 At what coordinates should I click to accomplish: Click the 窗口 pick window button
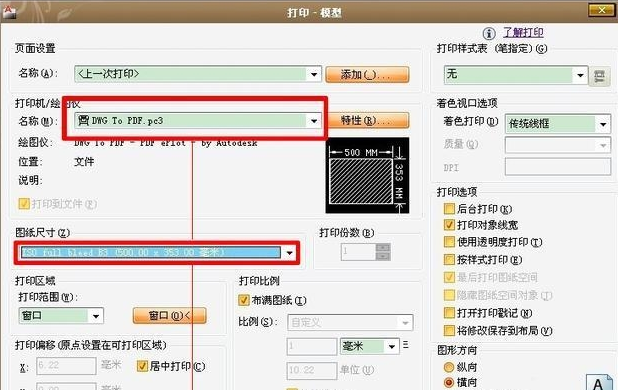coord(169,315)
